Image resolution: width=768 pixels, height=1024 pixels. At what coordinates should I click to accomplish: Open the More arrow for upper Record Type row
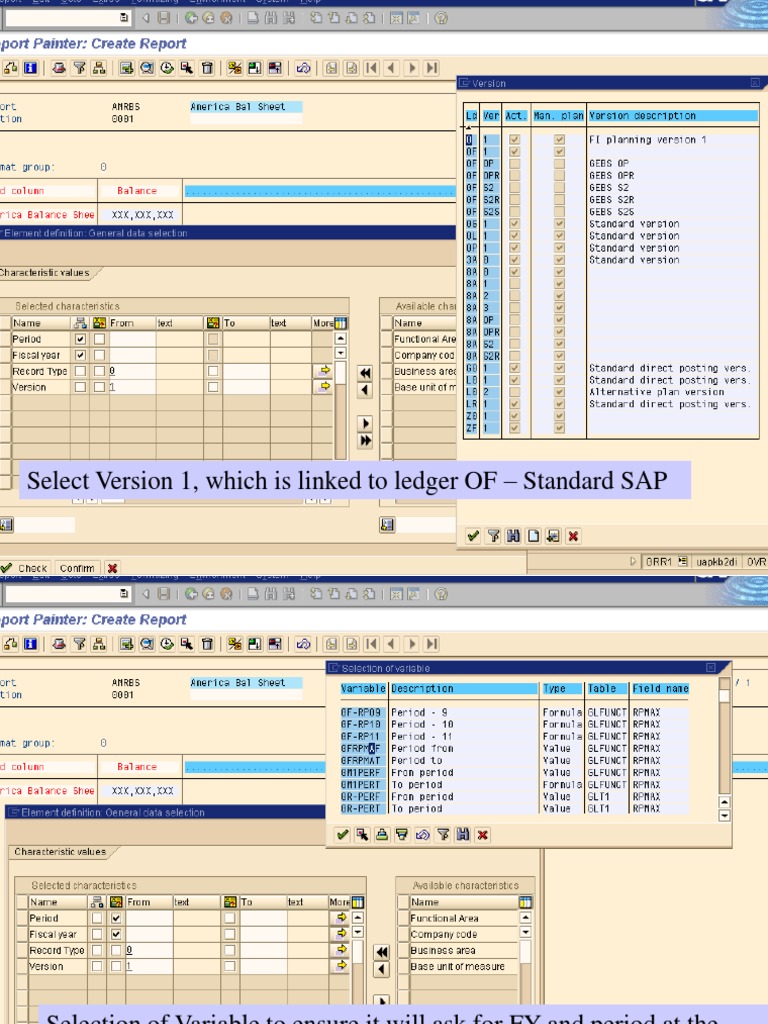pyautogui.click(x=323, y=371)
